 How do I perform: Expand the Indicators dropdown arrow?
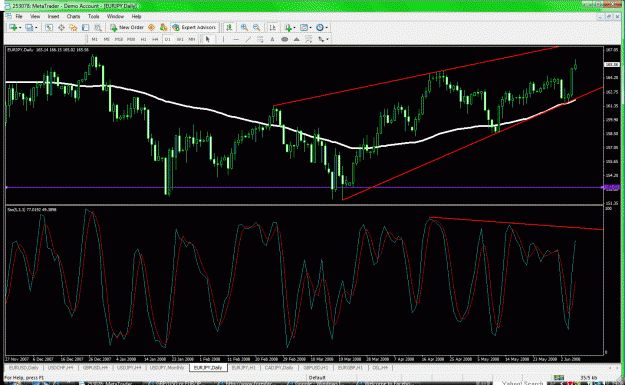pyautogui.click(x=294, y=28)
